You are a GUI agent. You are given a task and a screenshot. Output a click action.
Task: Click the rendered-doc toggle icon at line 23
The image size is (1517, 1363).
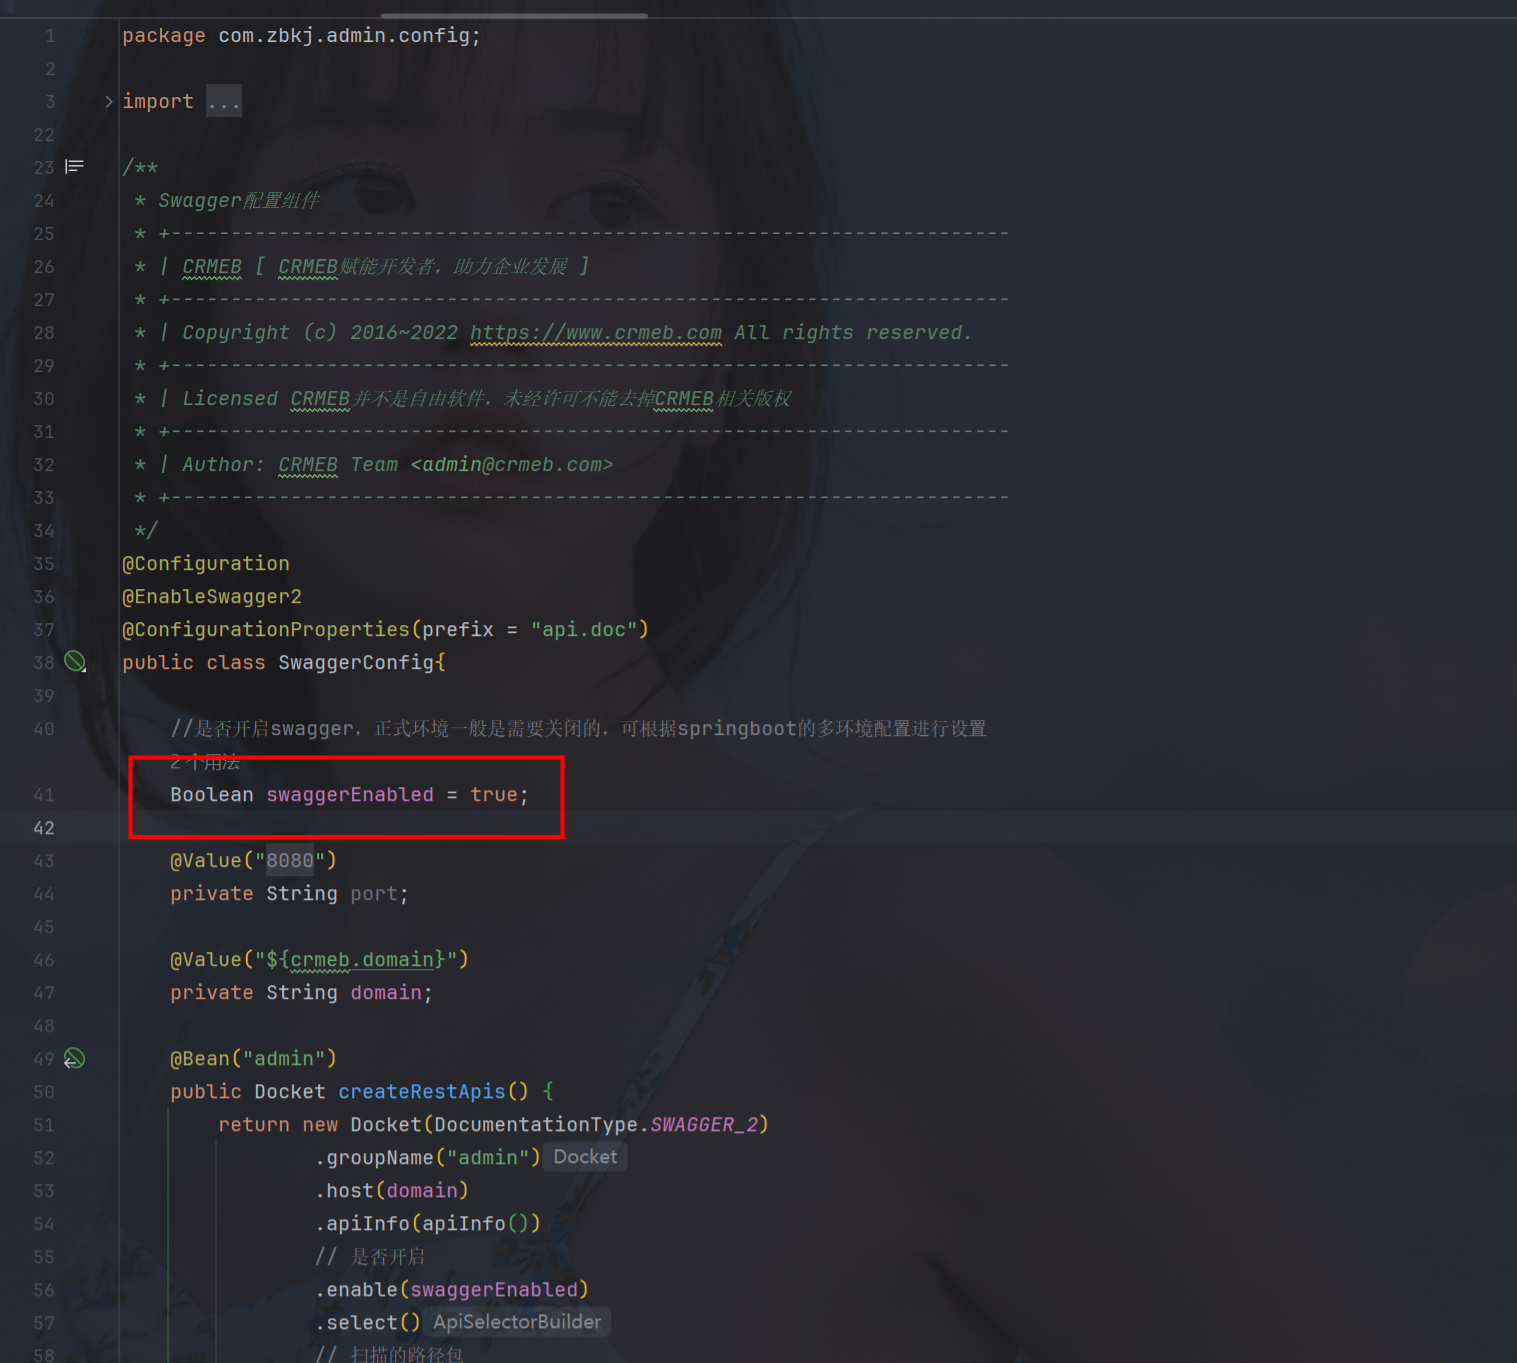click(74, 166)
